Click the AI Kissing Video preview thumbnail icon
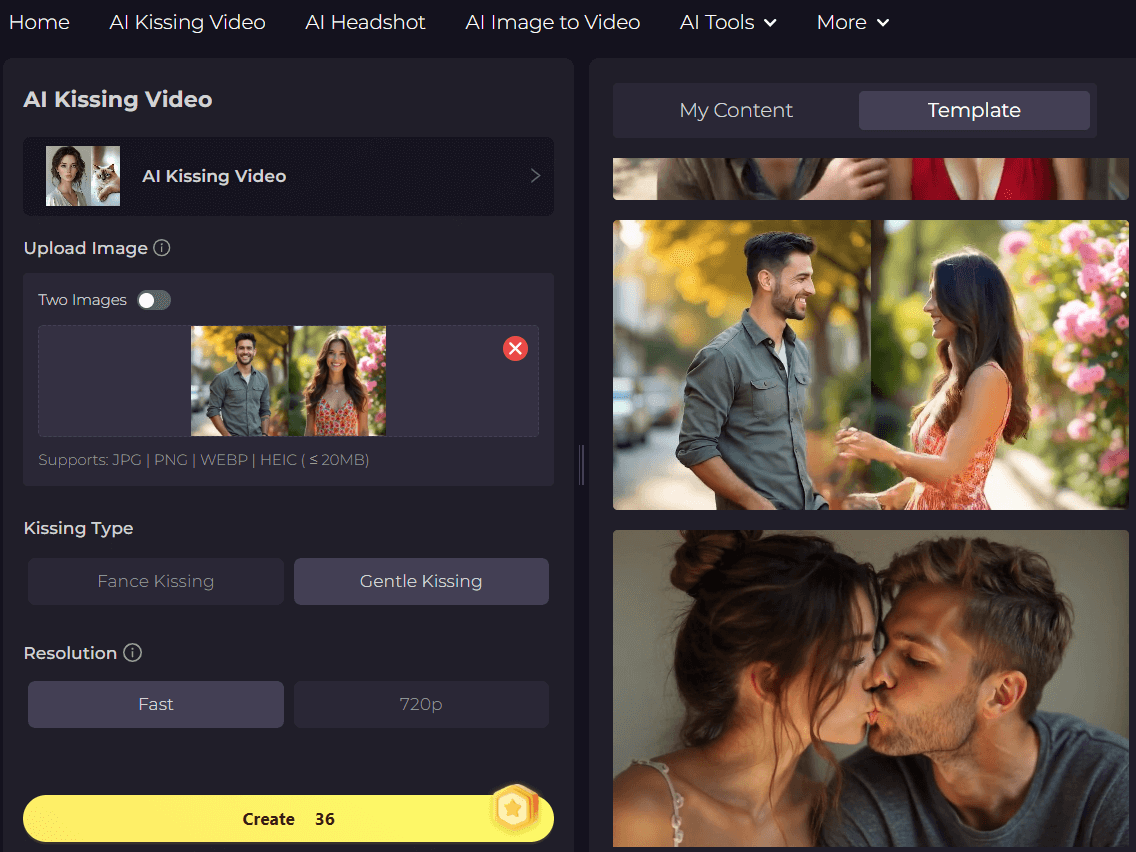The width and height of the screenshot is (1136, 852). click(83, 176)
